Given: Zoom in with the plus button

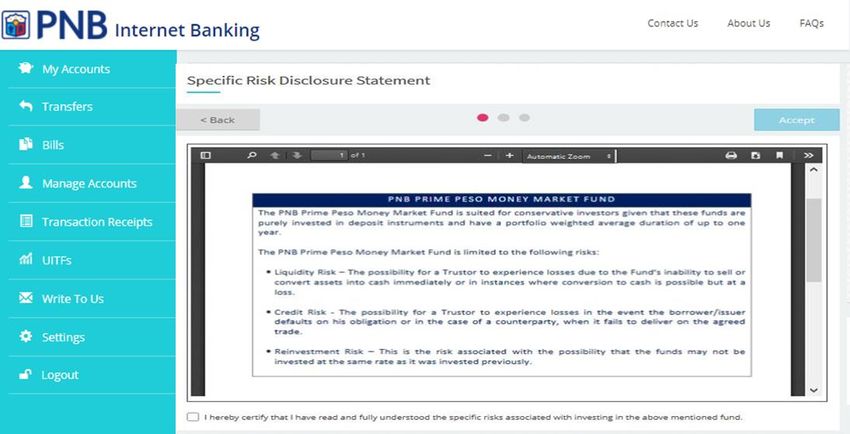Looking at the screenshot, I should pos(509,156).
